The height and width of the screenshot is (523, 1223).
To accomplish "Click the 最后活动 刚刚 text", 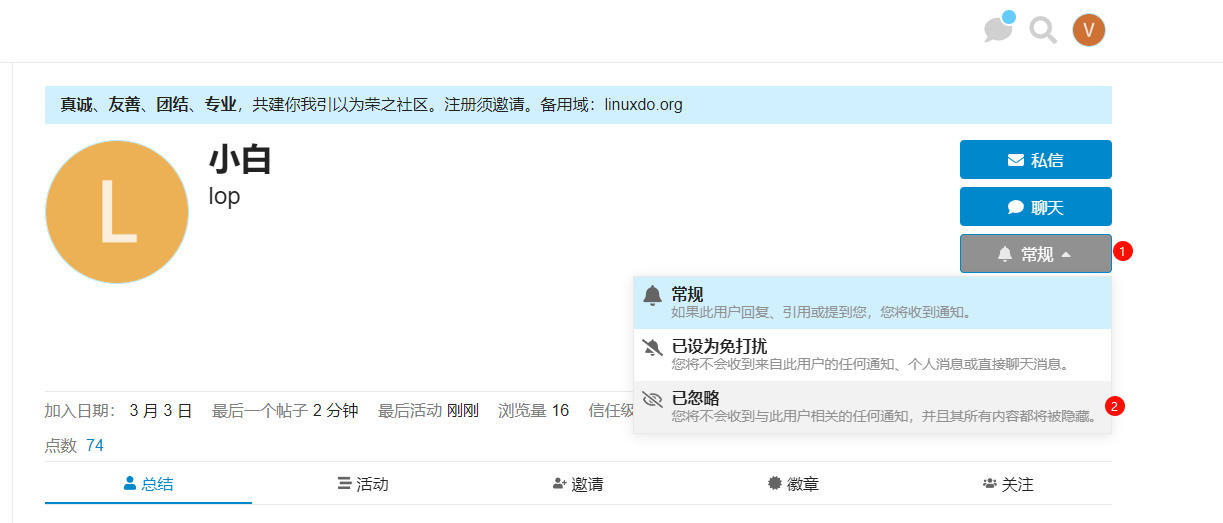I will 428,410.
